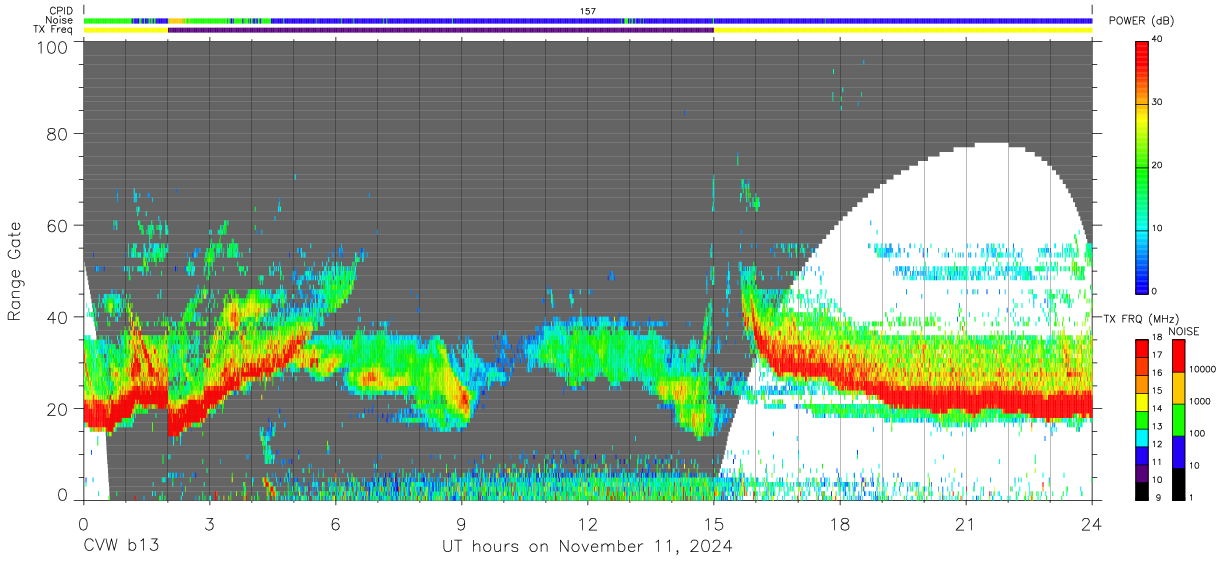Click TX frequency scale label '18'
Screen dimensions: 1228x567
1159,339
